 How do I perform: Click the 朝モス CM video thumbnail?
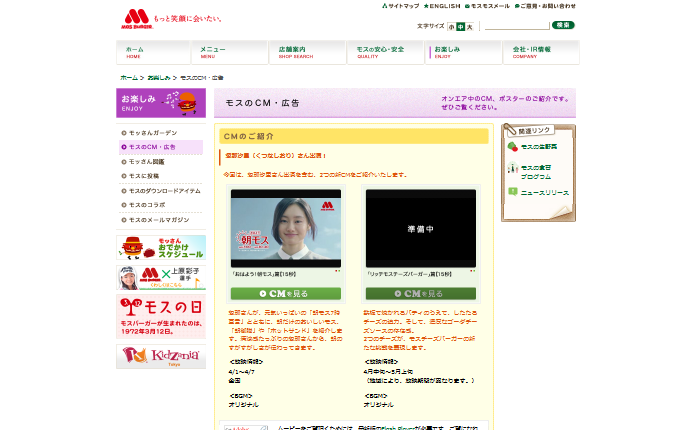[x=286, y=229]
